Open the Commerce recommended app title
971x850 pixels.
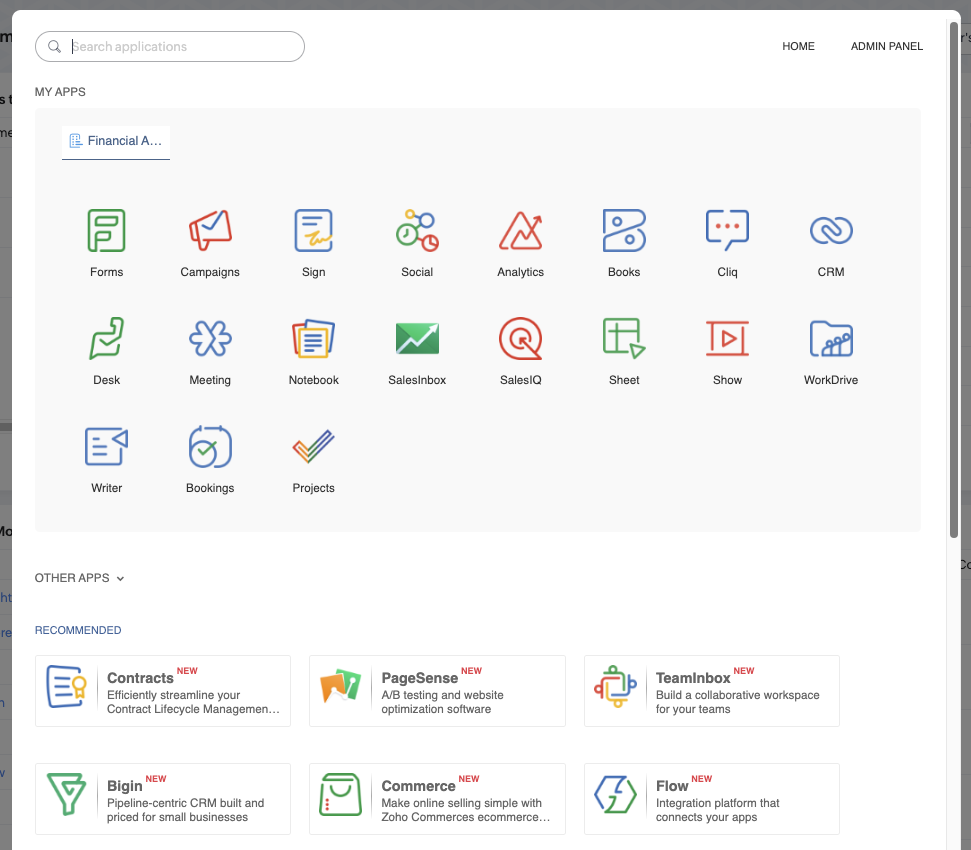pyautogui.click(x=418, y=786)
